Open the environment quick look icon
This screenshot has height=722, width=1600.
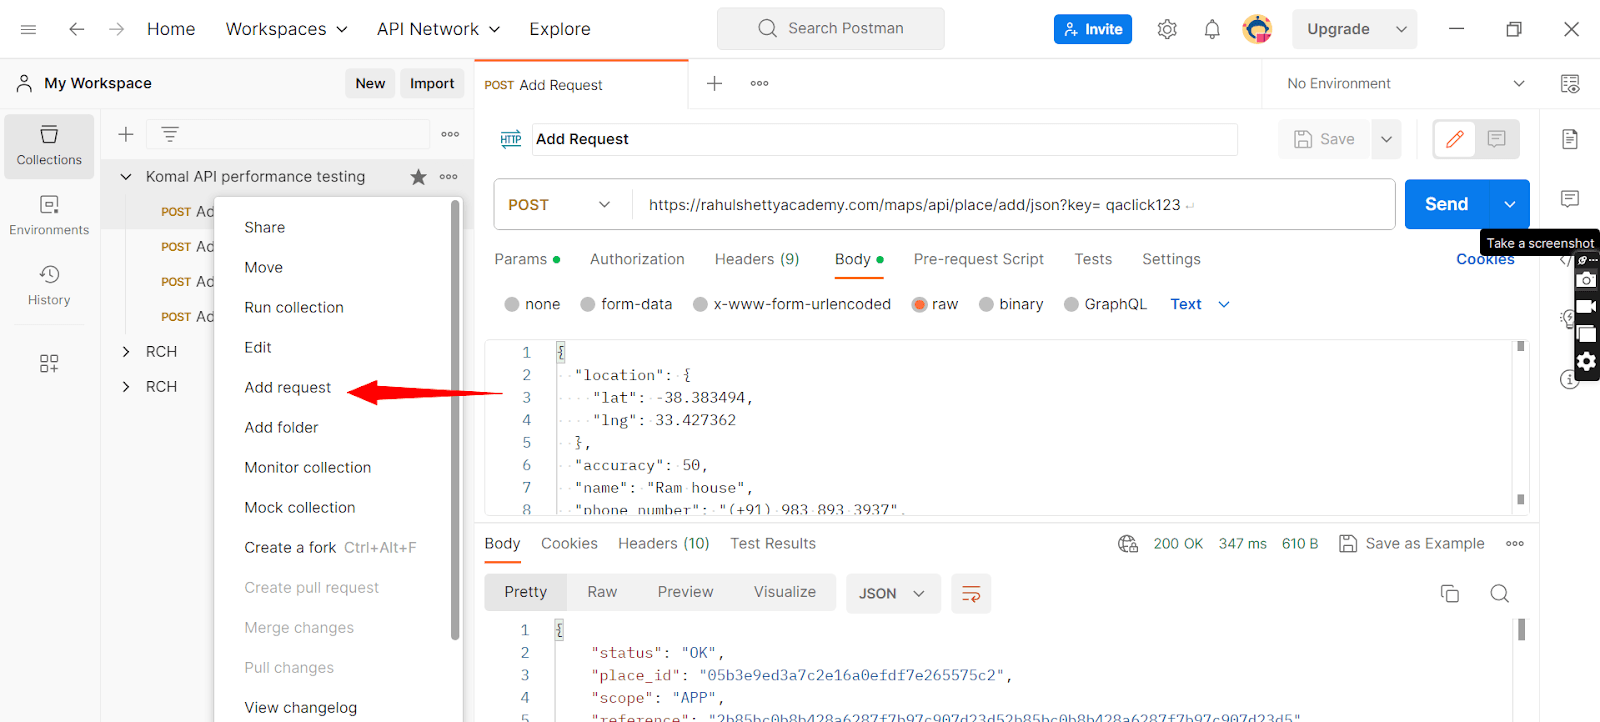[1570, 84]
